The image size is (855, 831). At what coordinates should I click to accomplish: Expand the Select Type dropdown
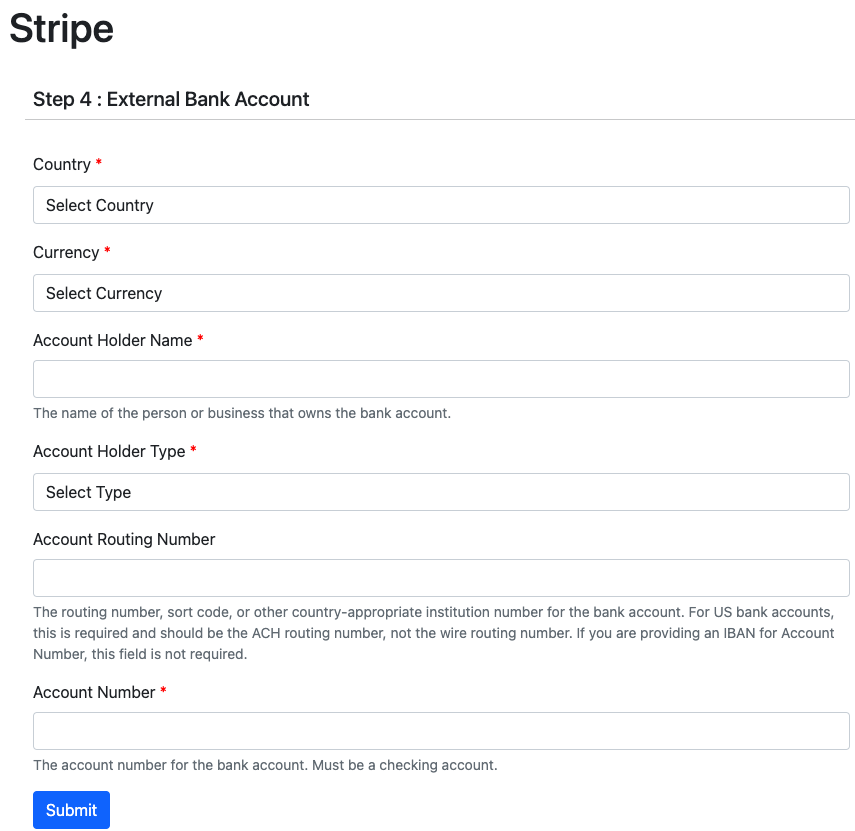coord(441,492)
